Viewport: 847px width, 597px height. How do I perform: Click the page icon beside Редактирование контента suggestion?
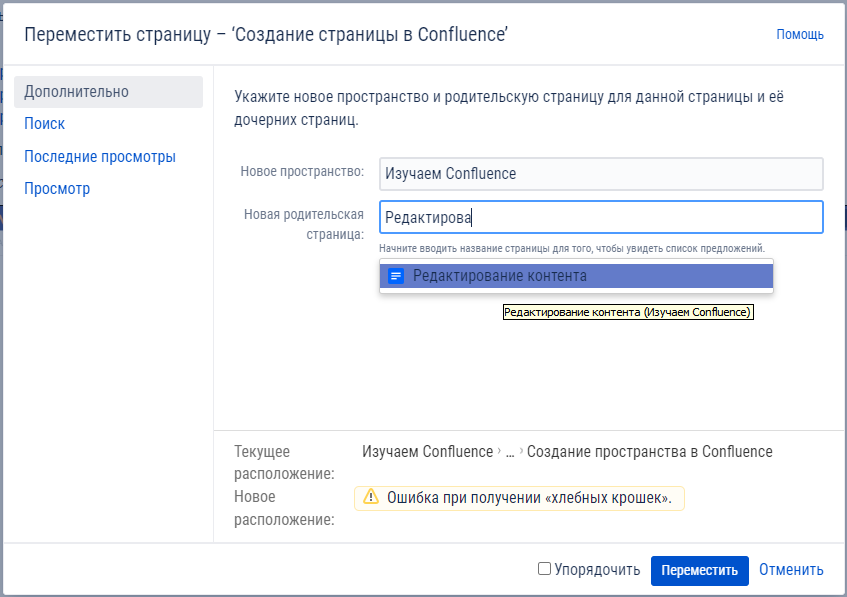click(x=396, y=276)
